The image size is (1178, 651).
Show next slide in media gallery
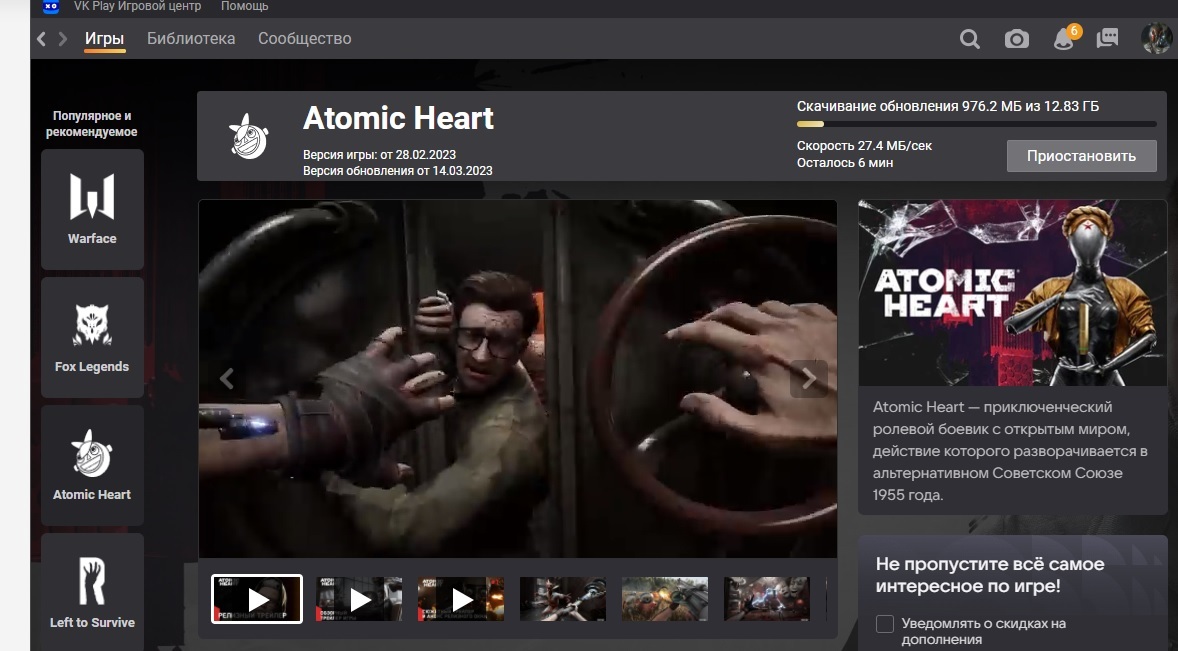point(808,378)
